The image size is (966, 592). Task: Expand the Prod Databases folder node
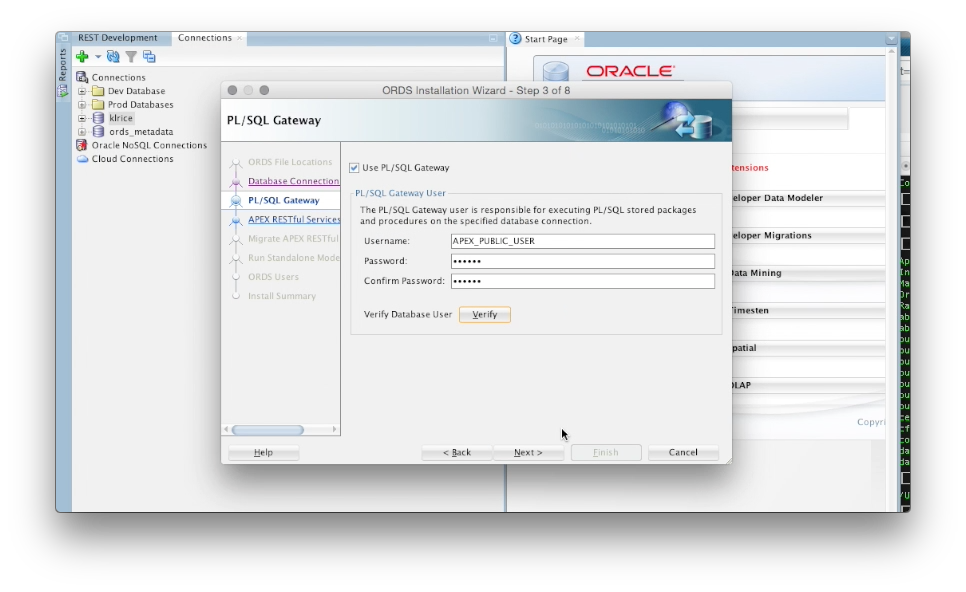tap(81, 105)
